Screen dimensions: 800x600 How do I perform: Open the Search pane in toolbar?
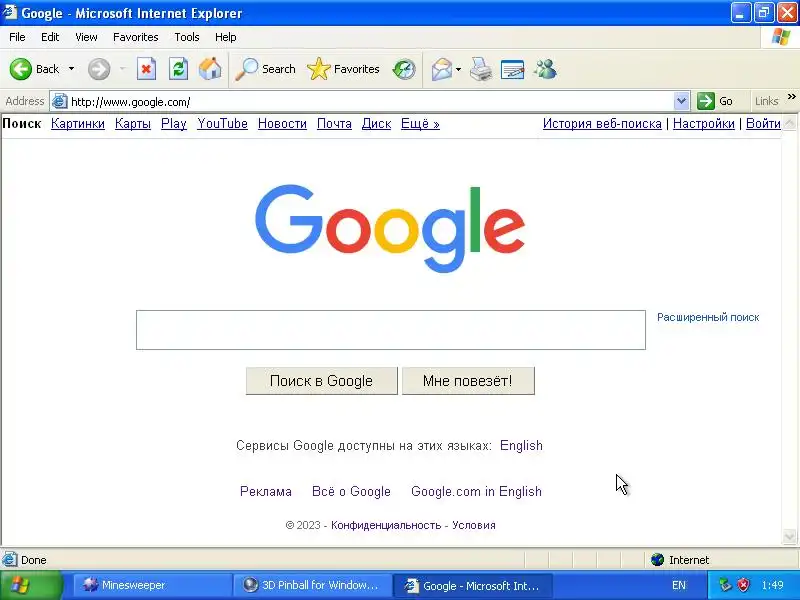point(266,69)
